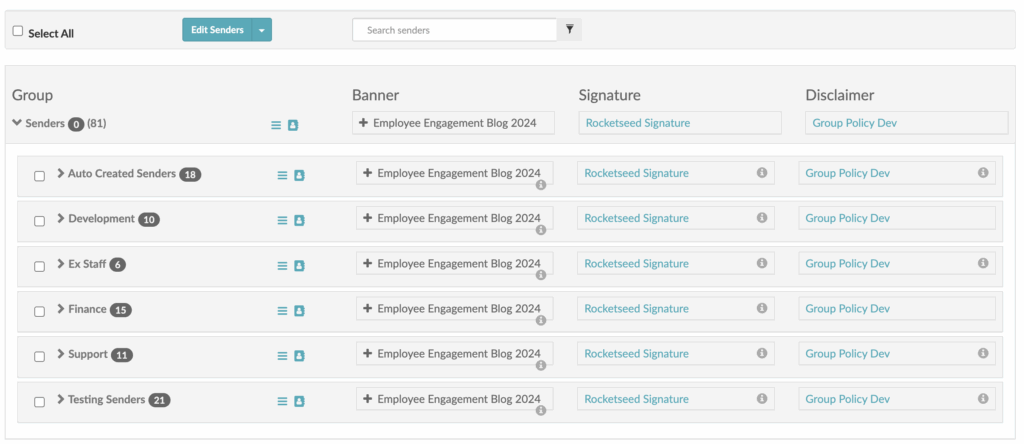Click the list icon in Senders header row
Image resolution: width=1024 pixels, height=444 pixels.
coord(277,125)
